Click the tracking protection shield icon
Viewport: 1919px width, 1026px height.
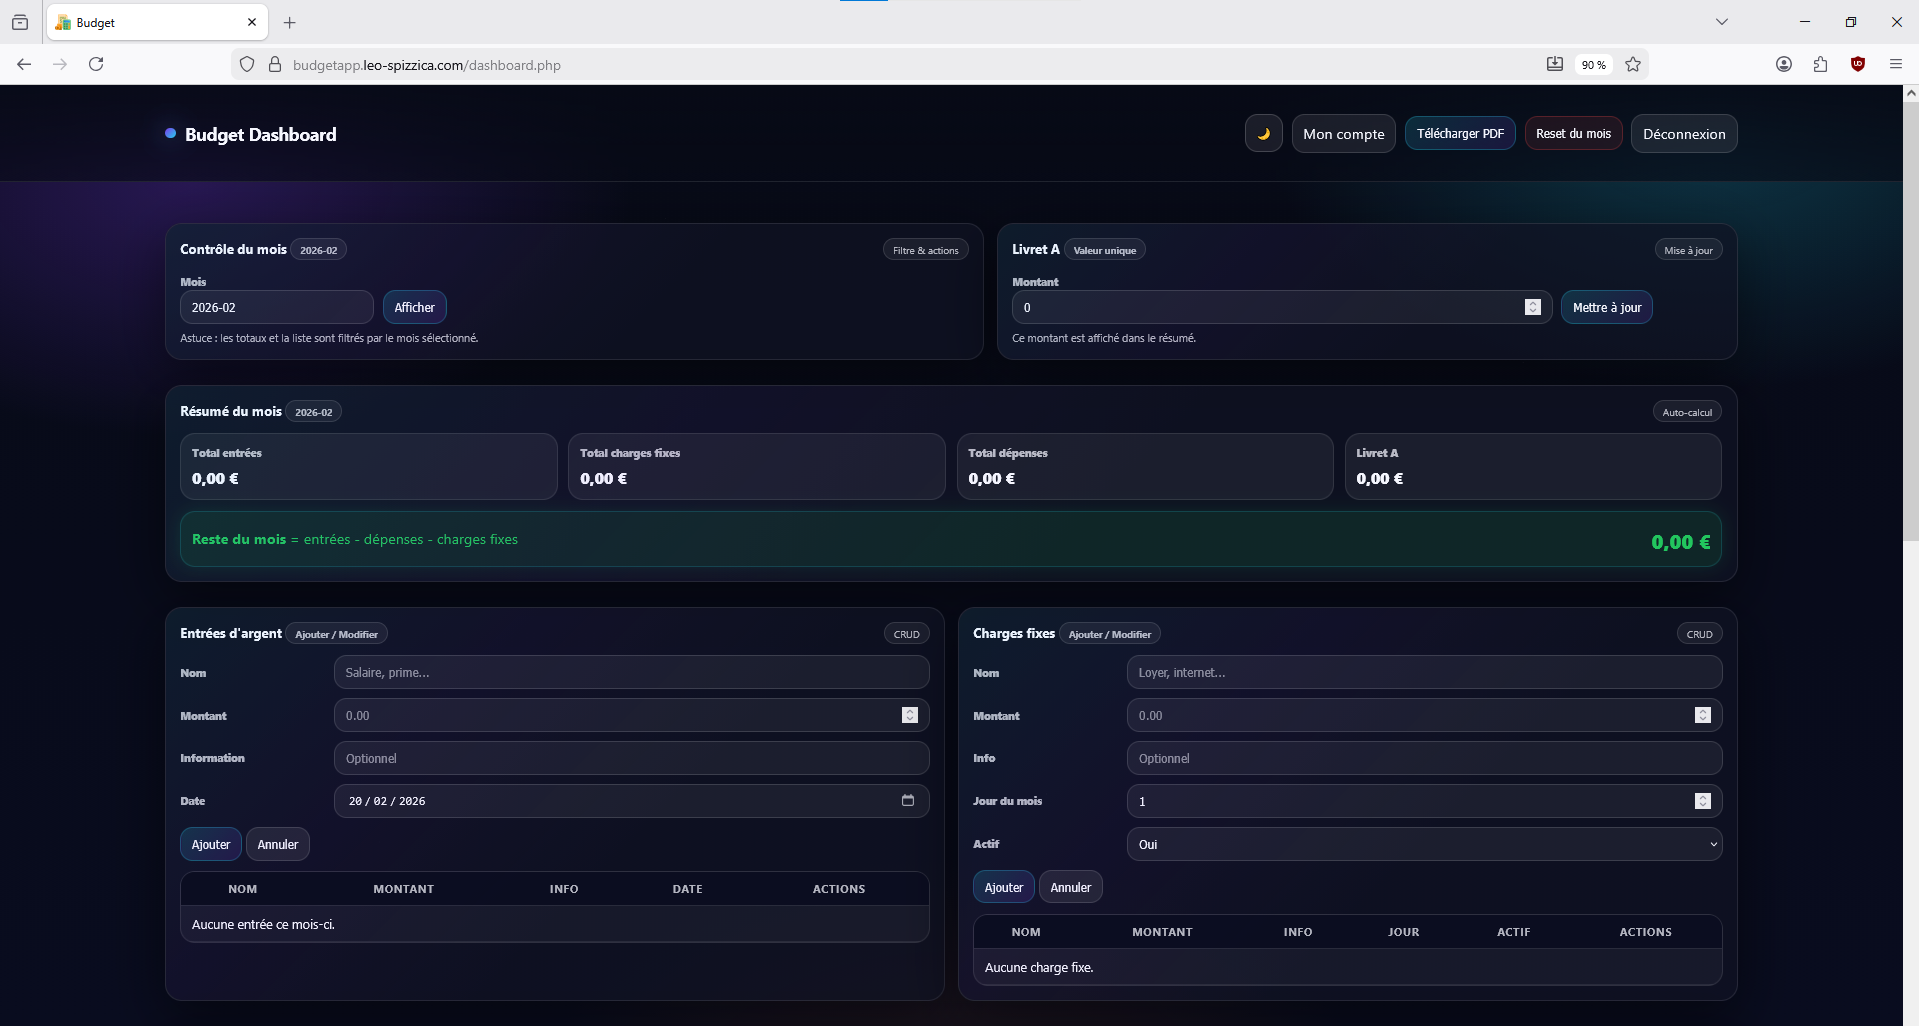click(247, 64)
